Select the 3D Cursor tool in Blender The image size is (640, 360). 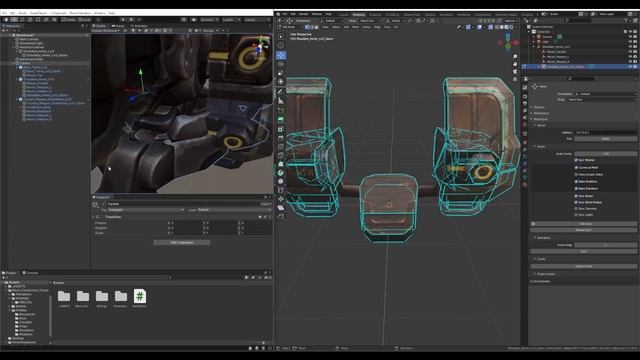click(281, 45)
